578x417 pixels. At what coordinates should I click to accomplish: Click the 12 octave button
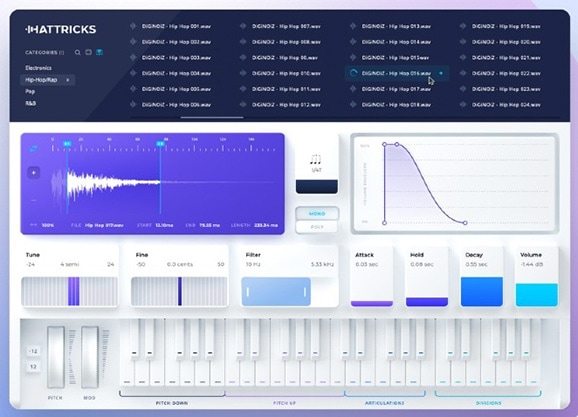(33, 367)
